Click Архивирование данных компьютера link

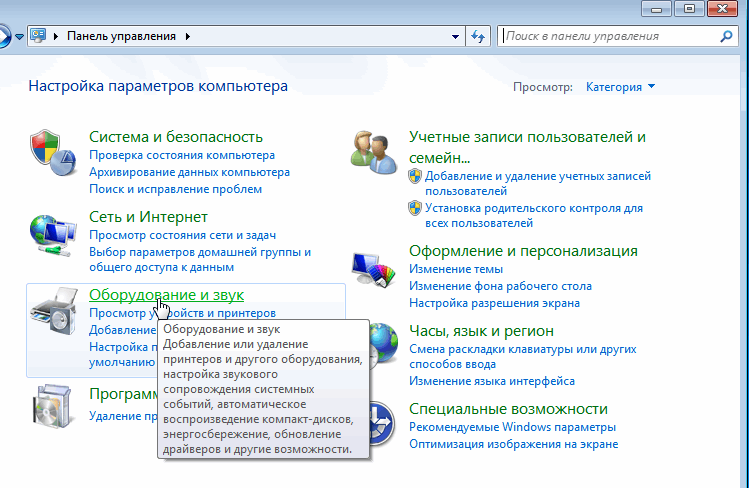pos(189,172)
